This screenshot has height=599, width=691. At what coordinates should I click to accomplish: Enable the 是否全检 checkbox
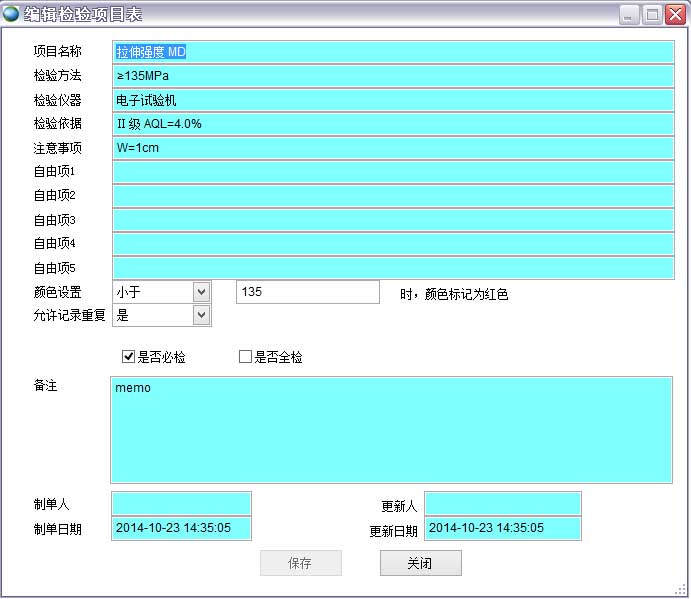coord(245,357)
